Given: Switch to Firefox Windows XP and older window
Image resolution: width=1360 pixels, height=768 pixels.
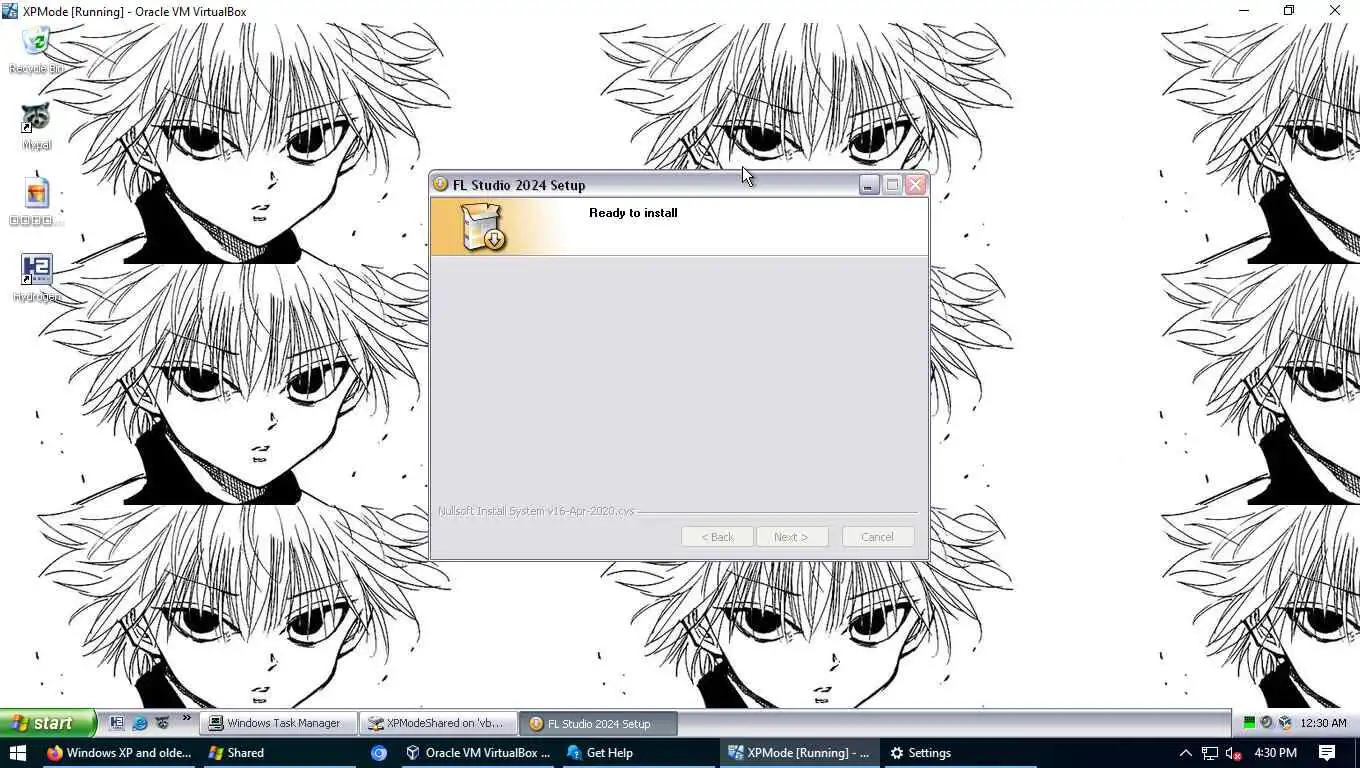Looking at the screenshot, I should (119, 753).
